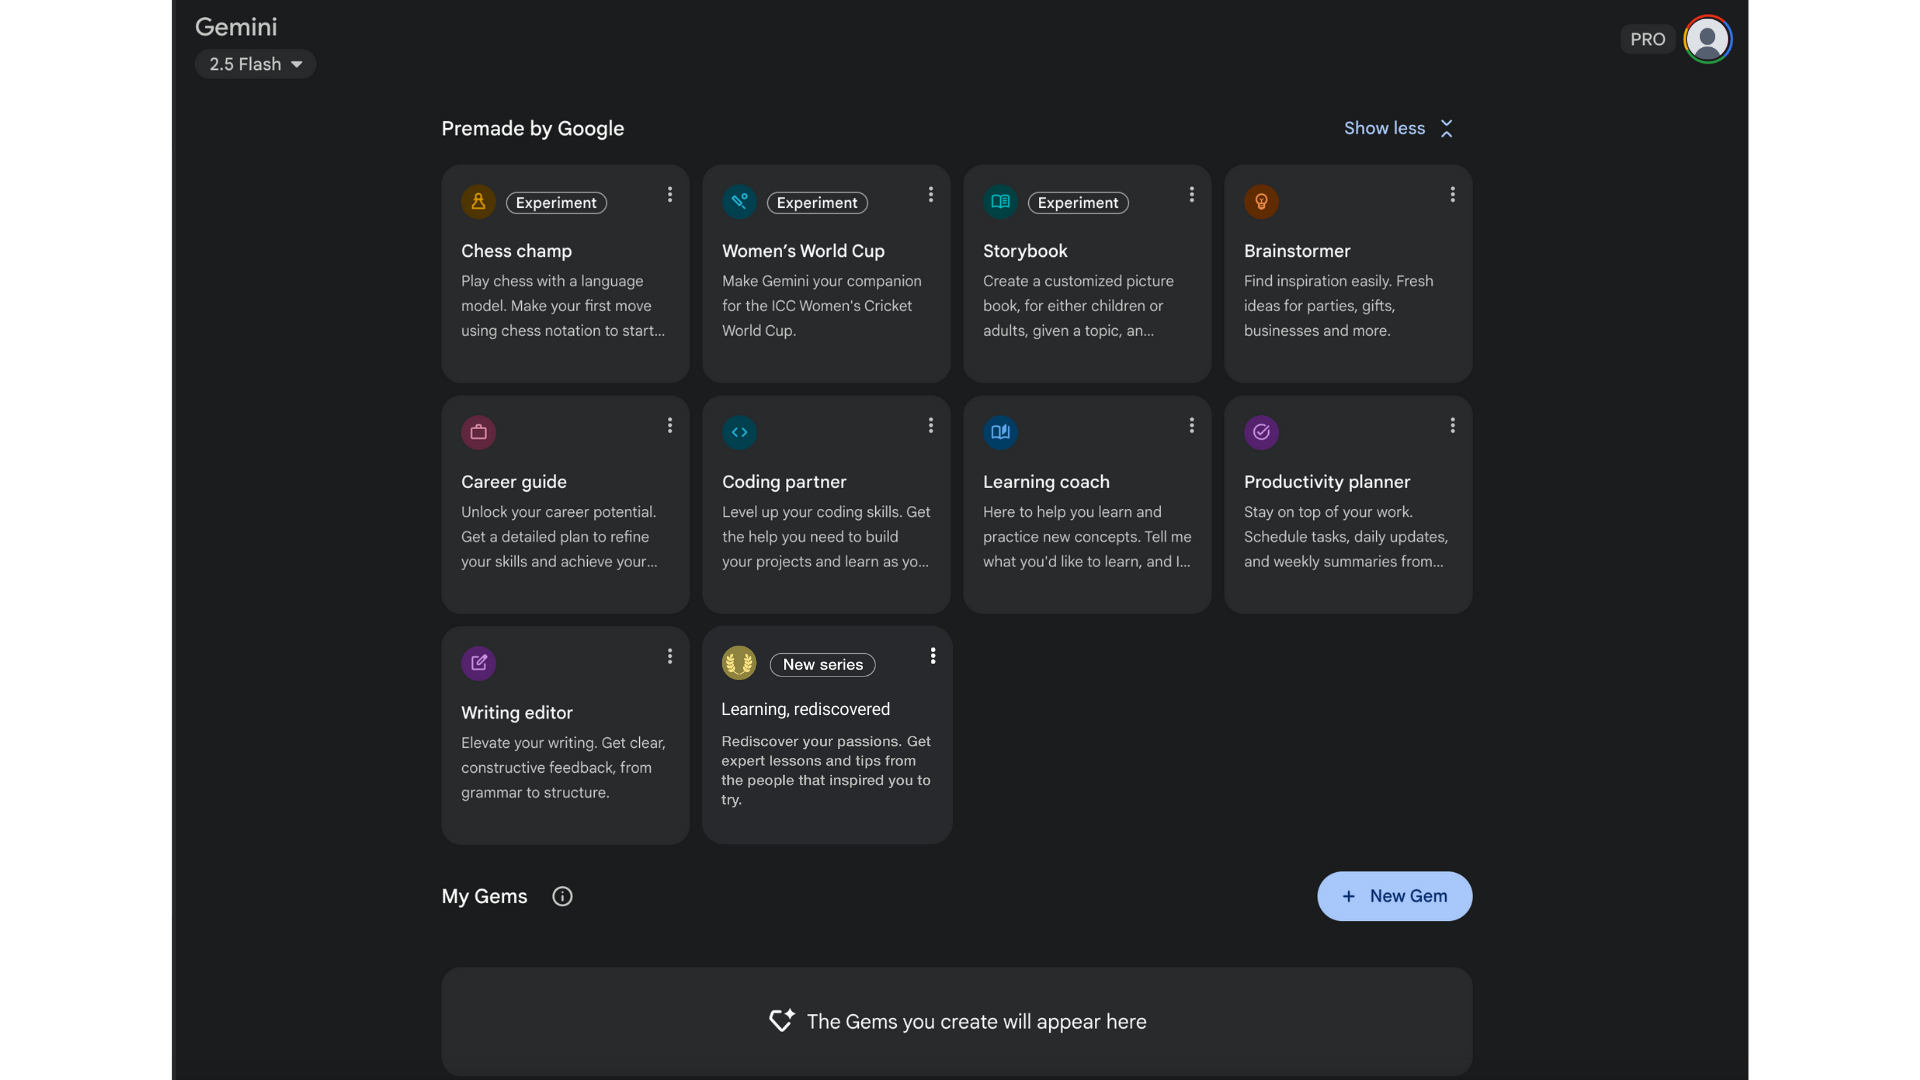The height and width of the screenshot is (1080, 1920).
Task: Select the Learning coach gem title
Action: click(x=1046, y=482)
